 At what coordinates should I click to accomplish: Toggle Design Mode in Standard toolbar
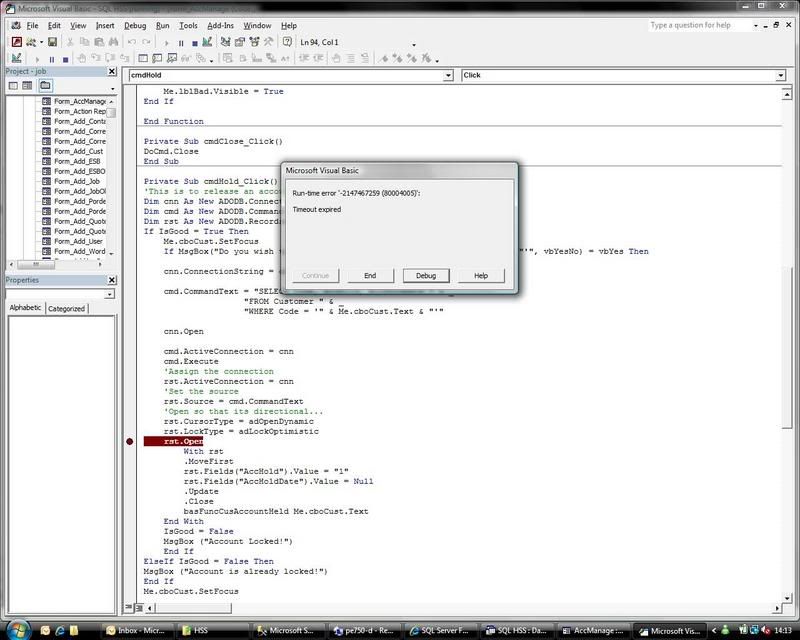point(207,42)
